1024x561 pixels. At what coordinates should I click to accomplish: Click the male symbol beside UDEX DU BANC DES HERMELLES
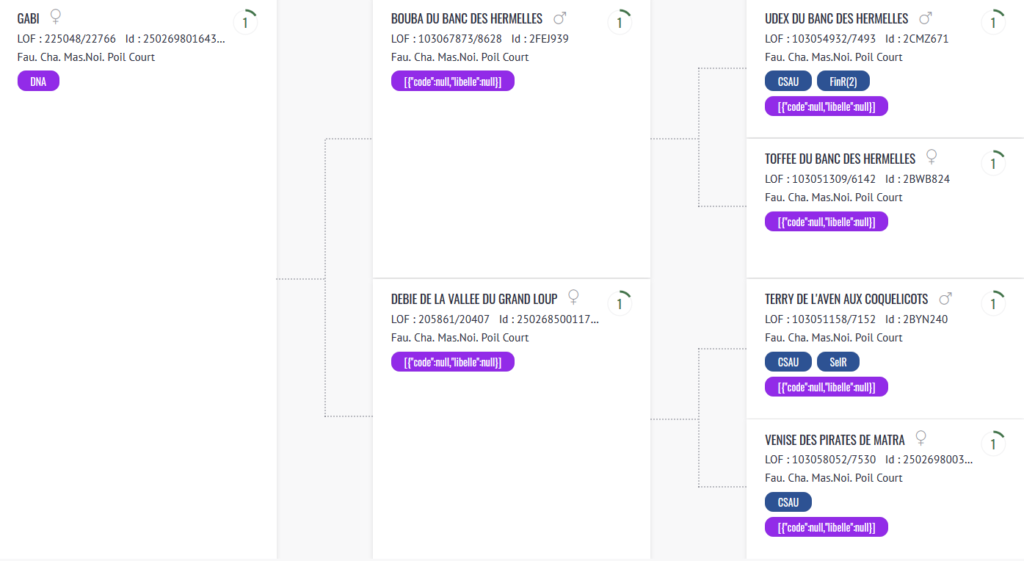click(x=925, y=18)
